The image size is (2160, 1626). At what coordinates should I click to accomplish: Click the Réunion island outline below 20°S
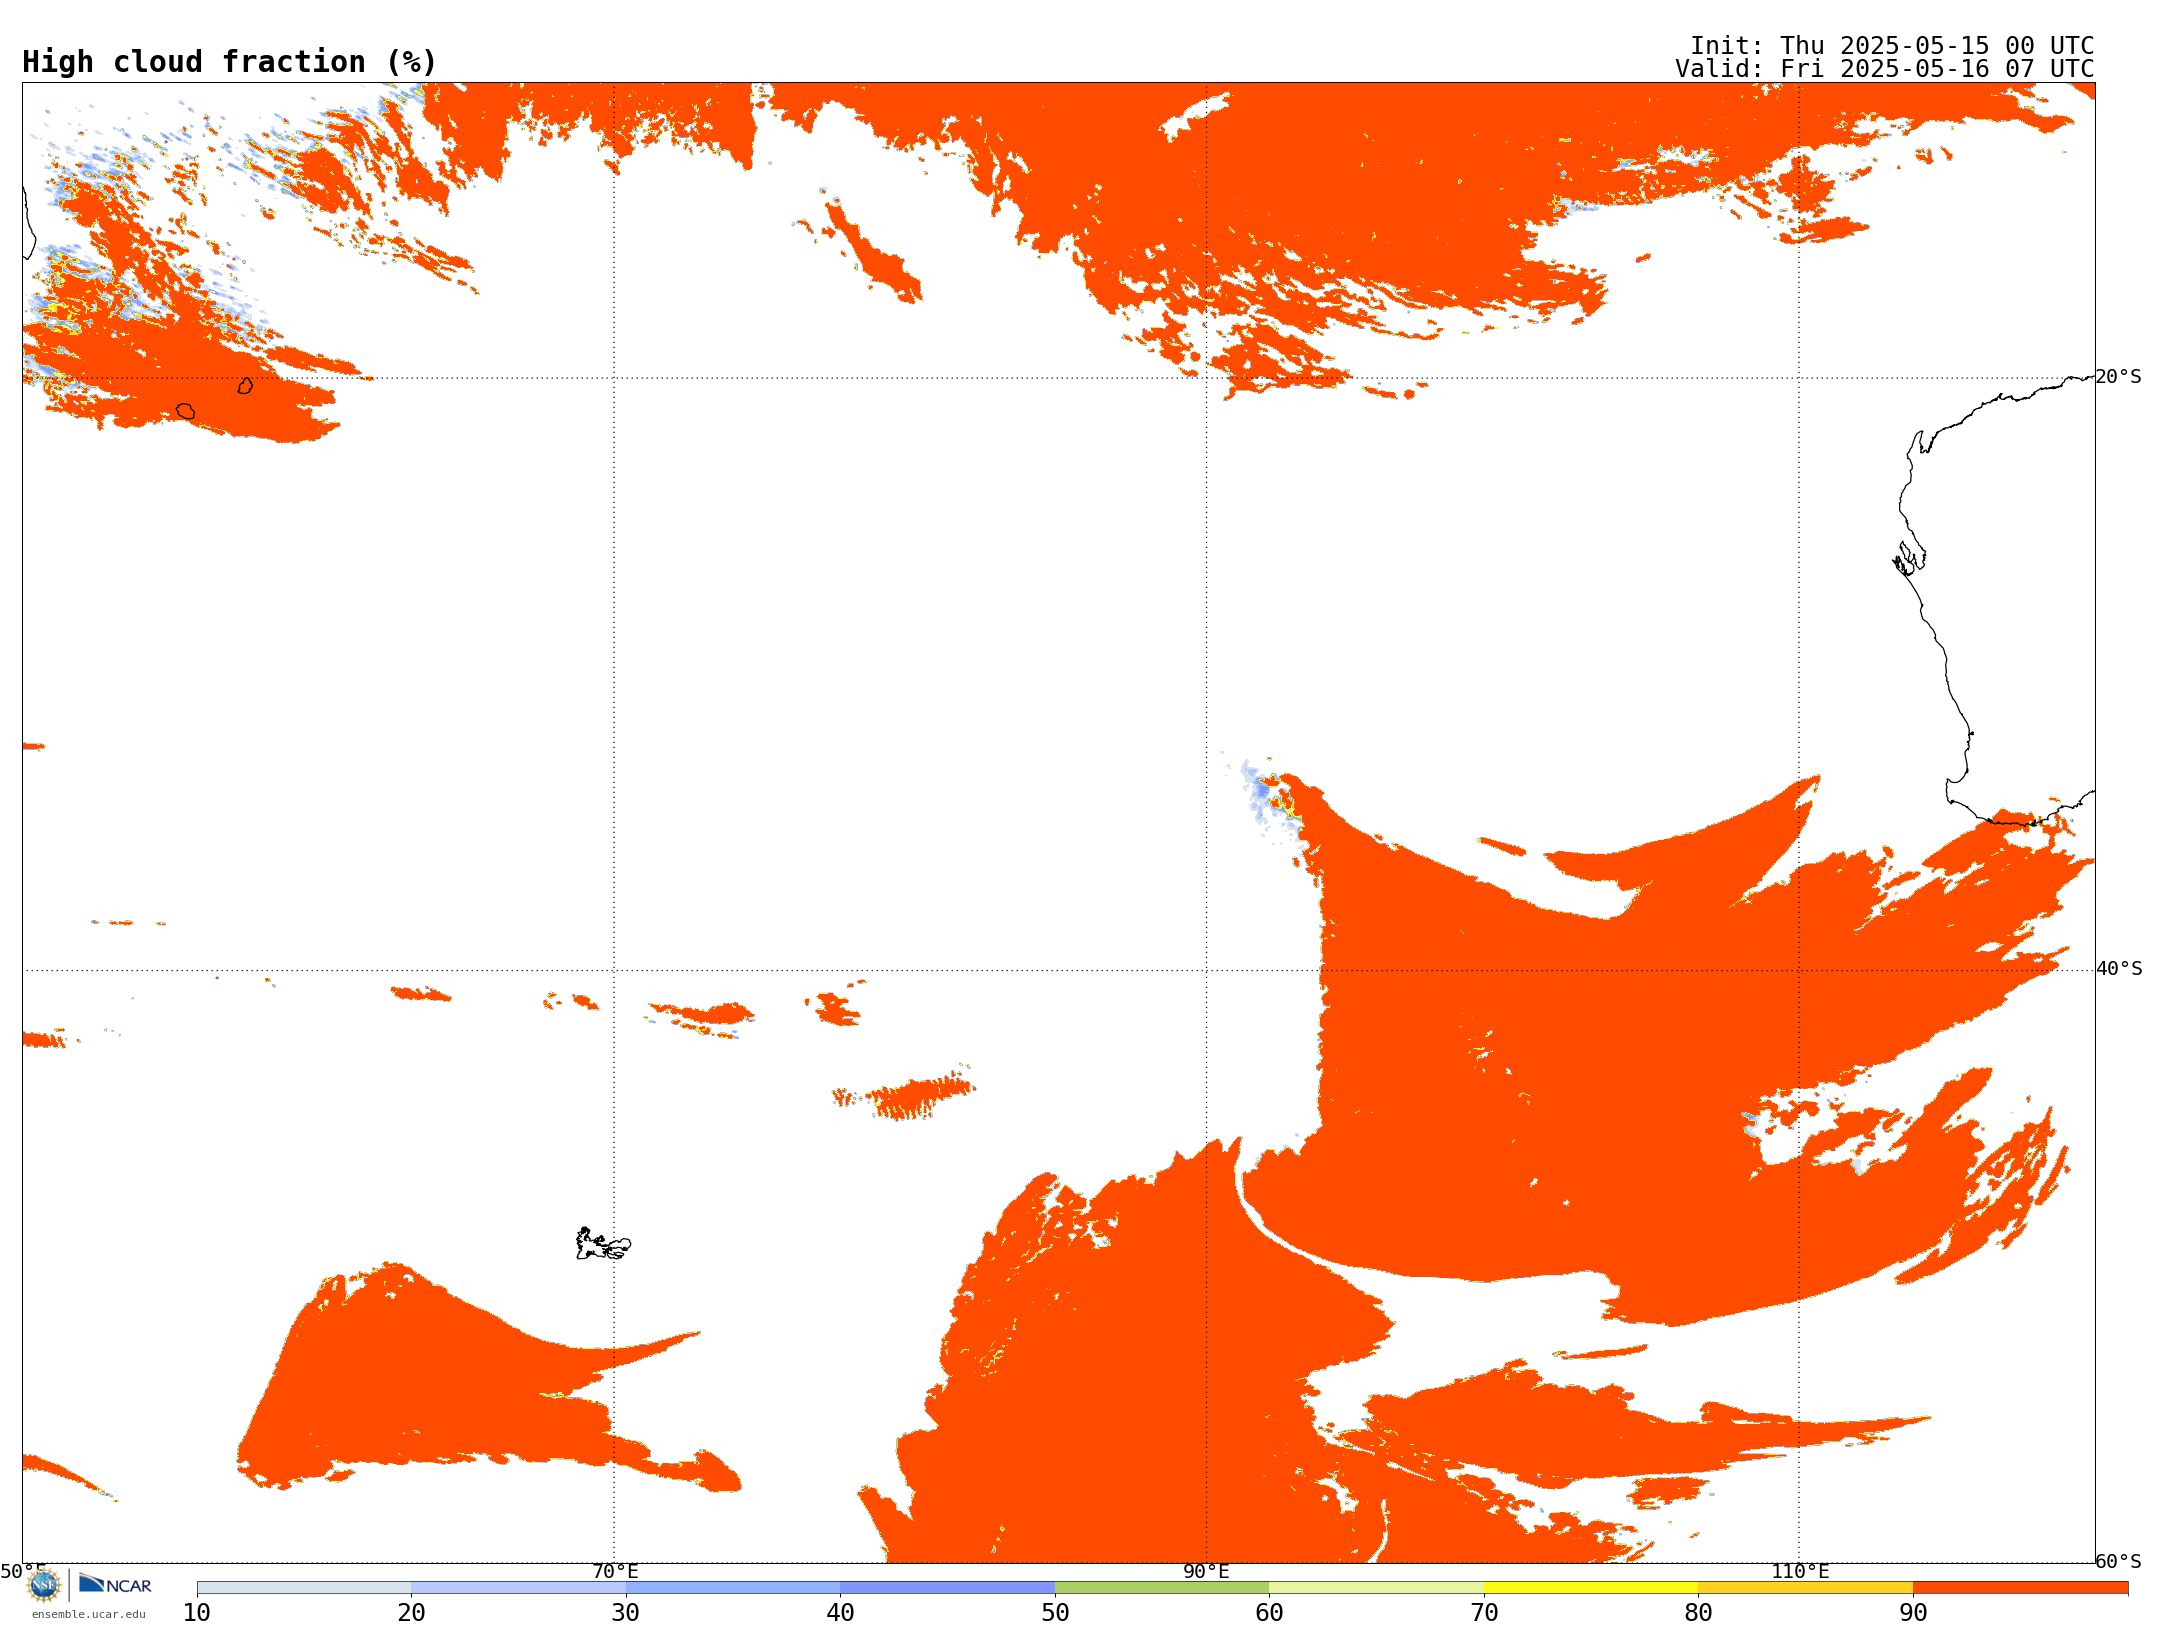pyautogui.click(x=185, y=411)
